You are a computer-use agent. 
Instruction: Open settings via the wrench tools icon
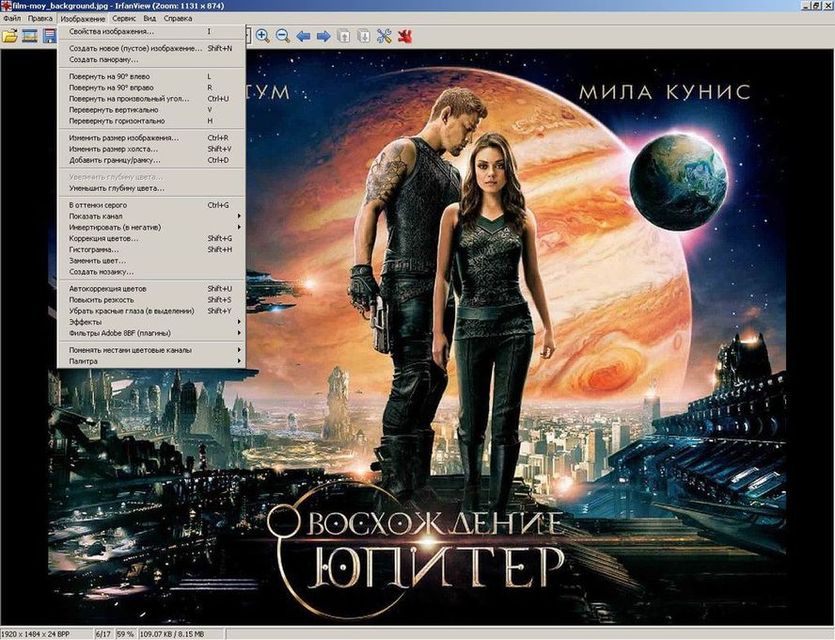(x=385, y=36)
